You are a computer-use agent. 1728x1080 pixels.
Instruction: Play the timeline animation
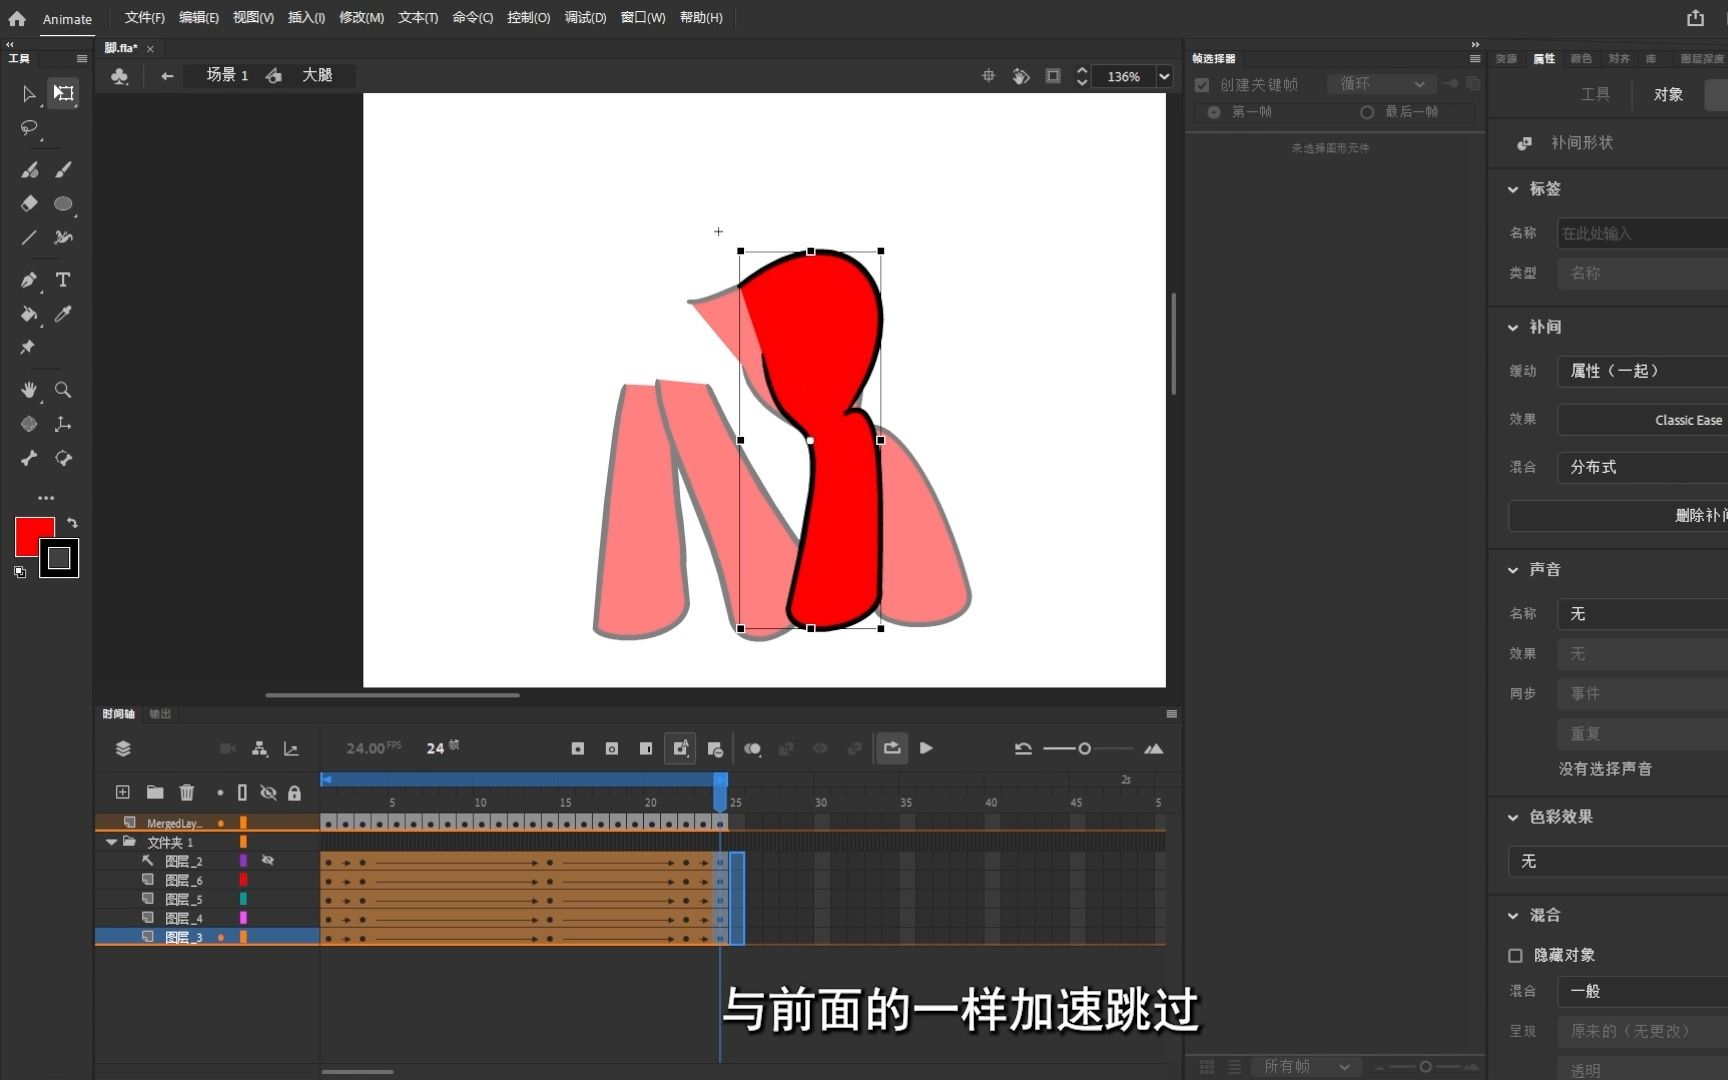click(x=926, y=748)
